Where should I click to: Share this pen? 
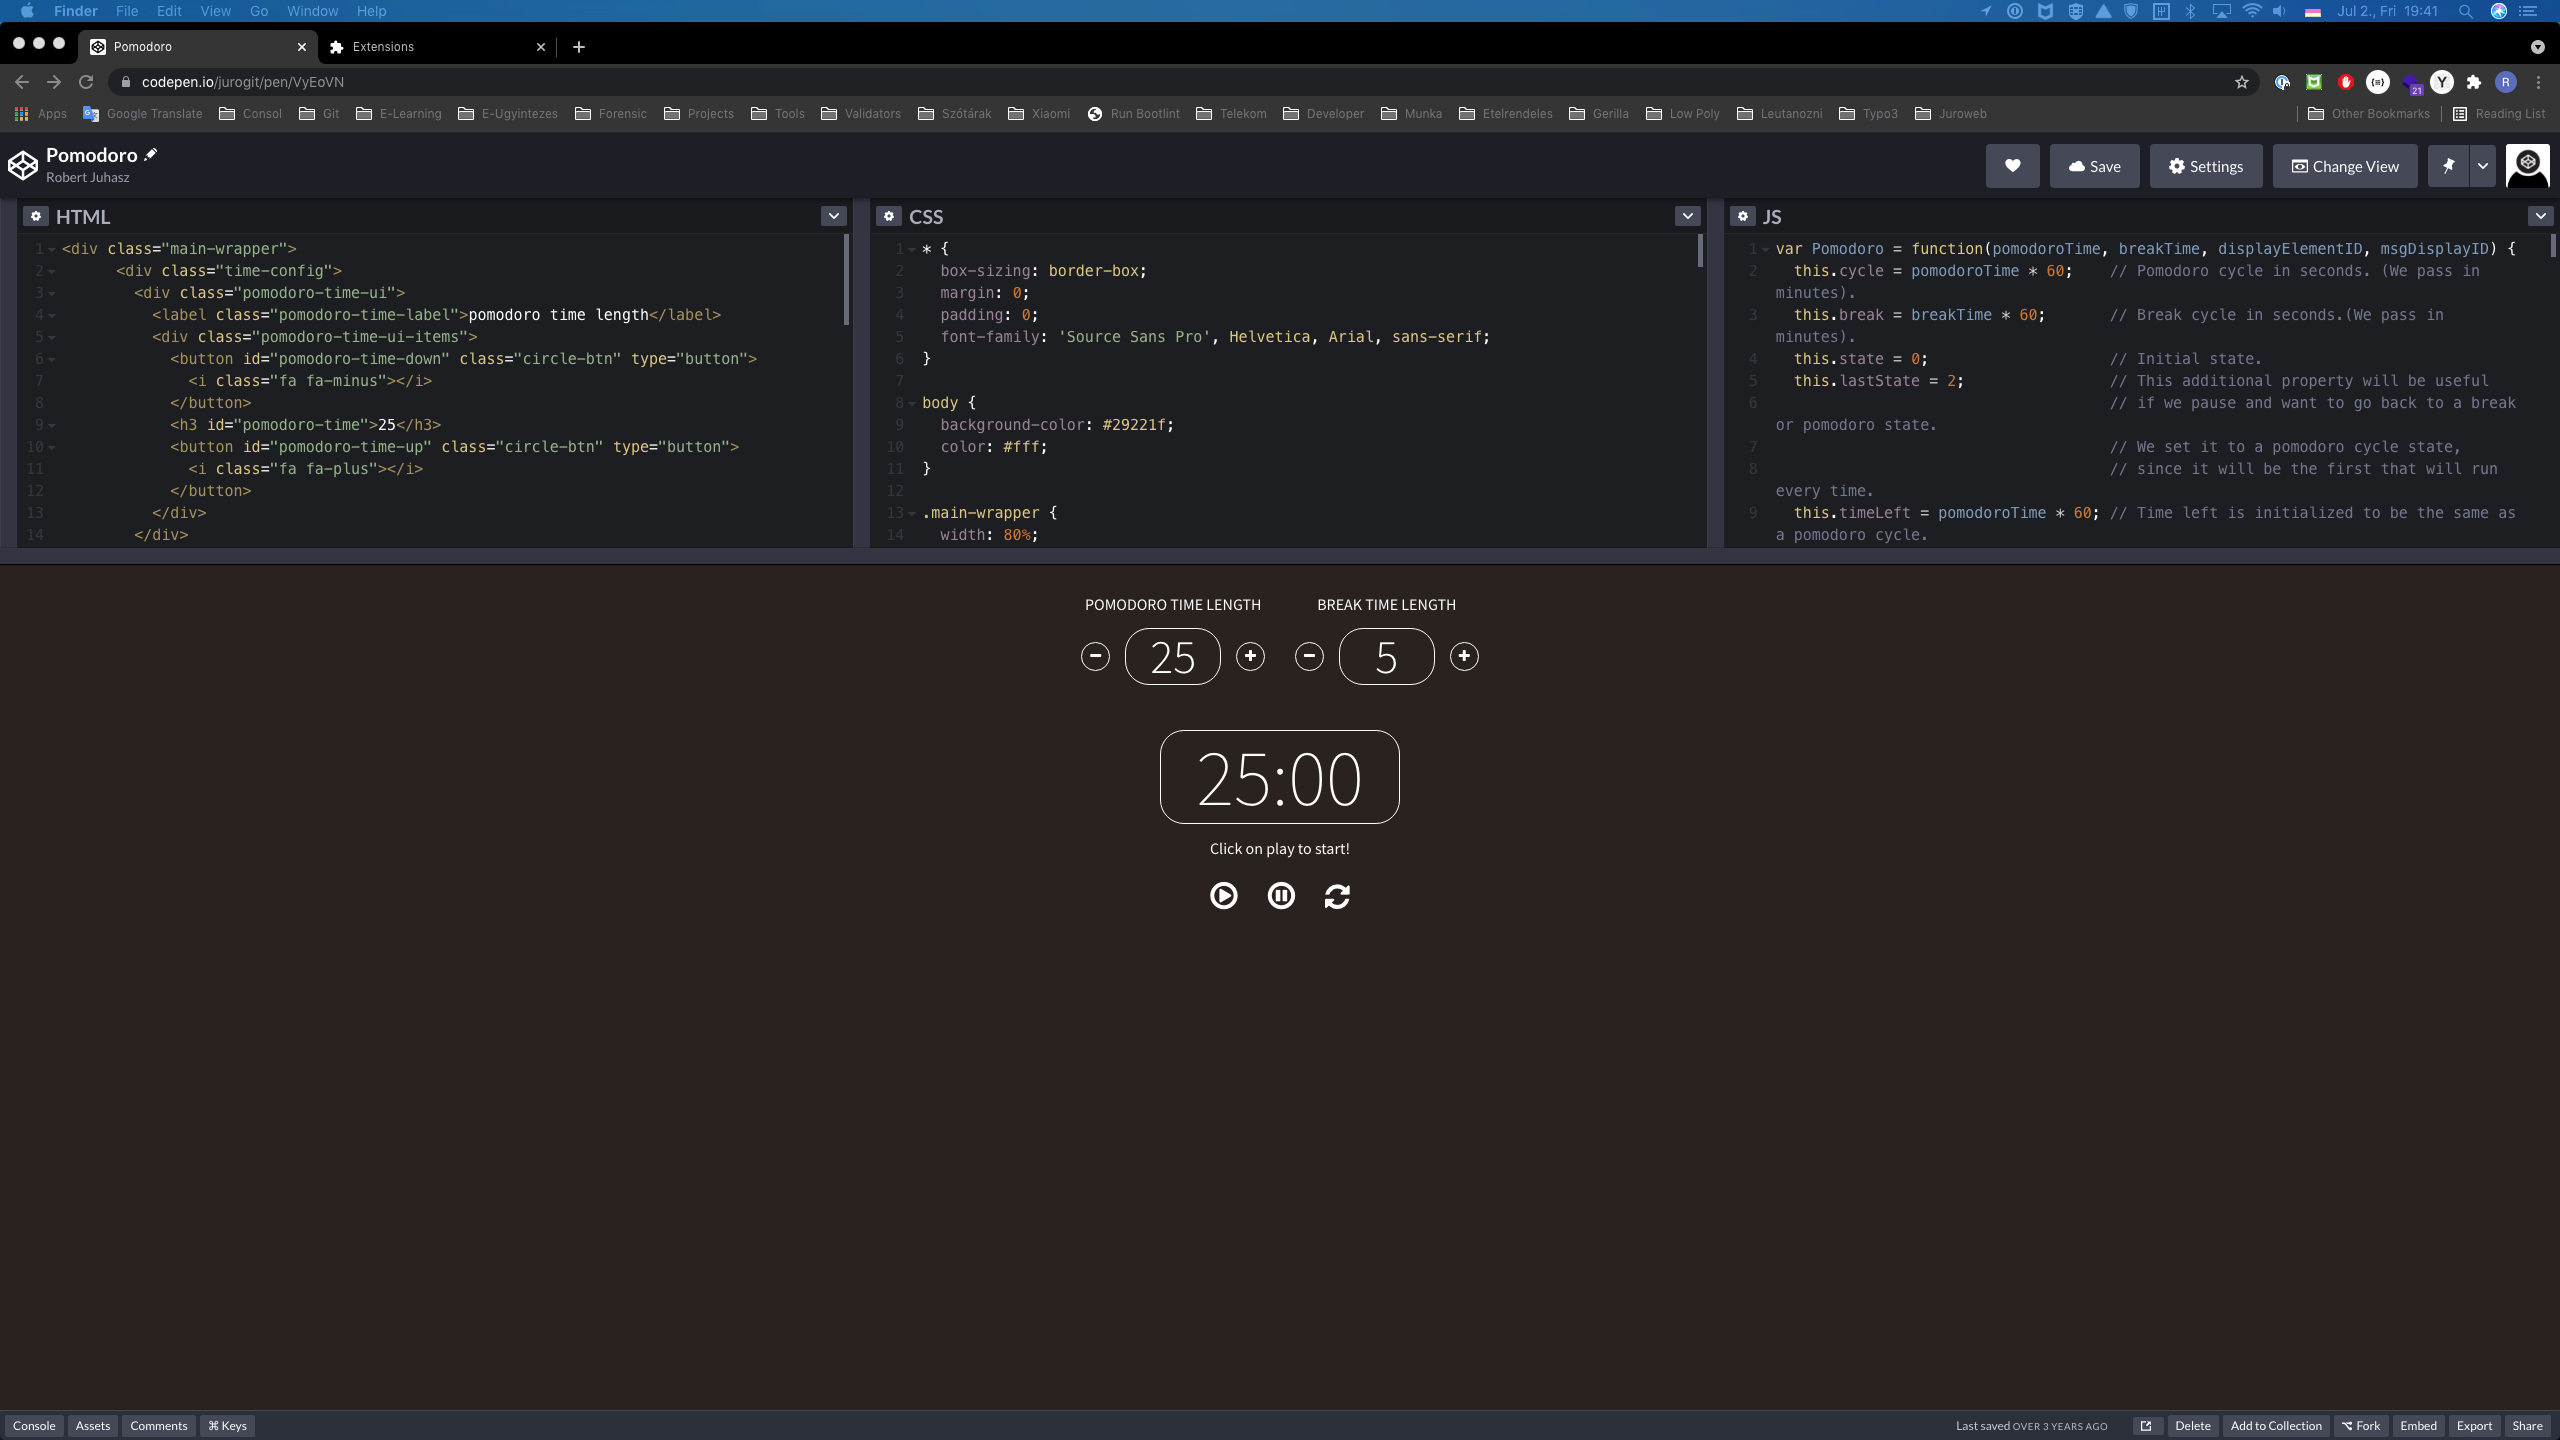pyautogui.click(x=2527, y=1426)
